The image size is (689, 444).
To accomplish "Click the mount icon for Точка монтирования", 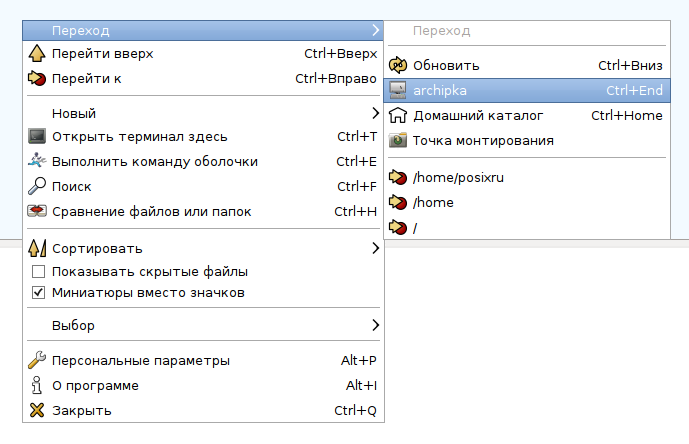I will point(398,140).
